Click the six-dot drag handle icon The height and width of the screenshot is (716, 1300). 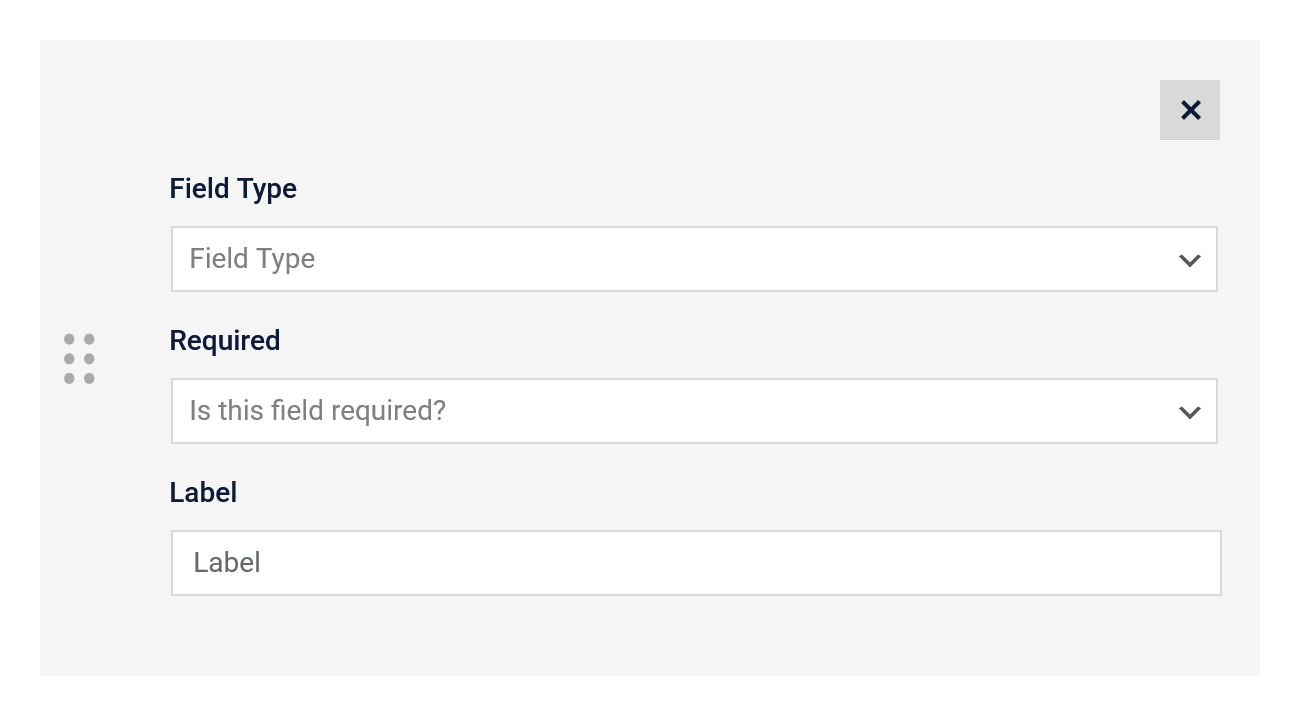79,359
